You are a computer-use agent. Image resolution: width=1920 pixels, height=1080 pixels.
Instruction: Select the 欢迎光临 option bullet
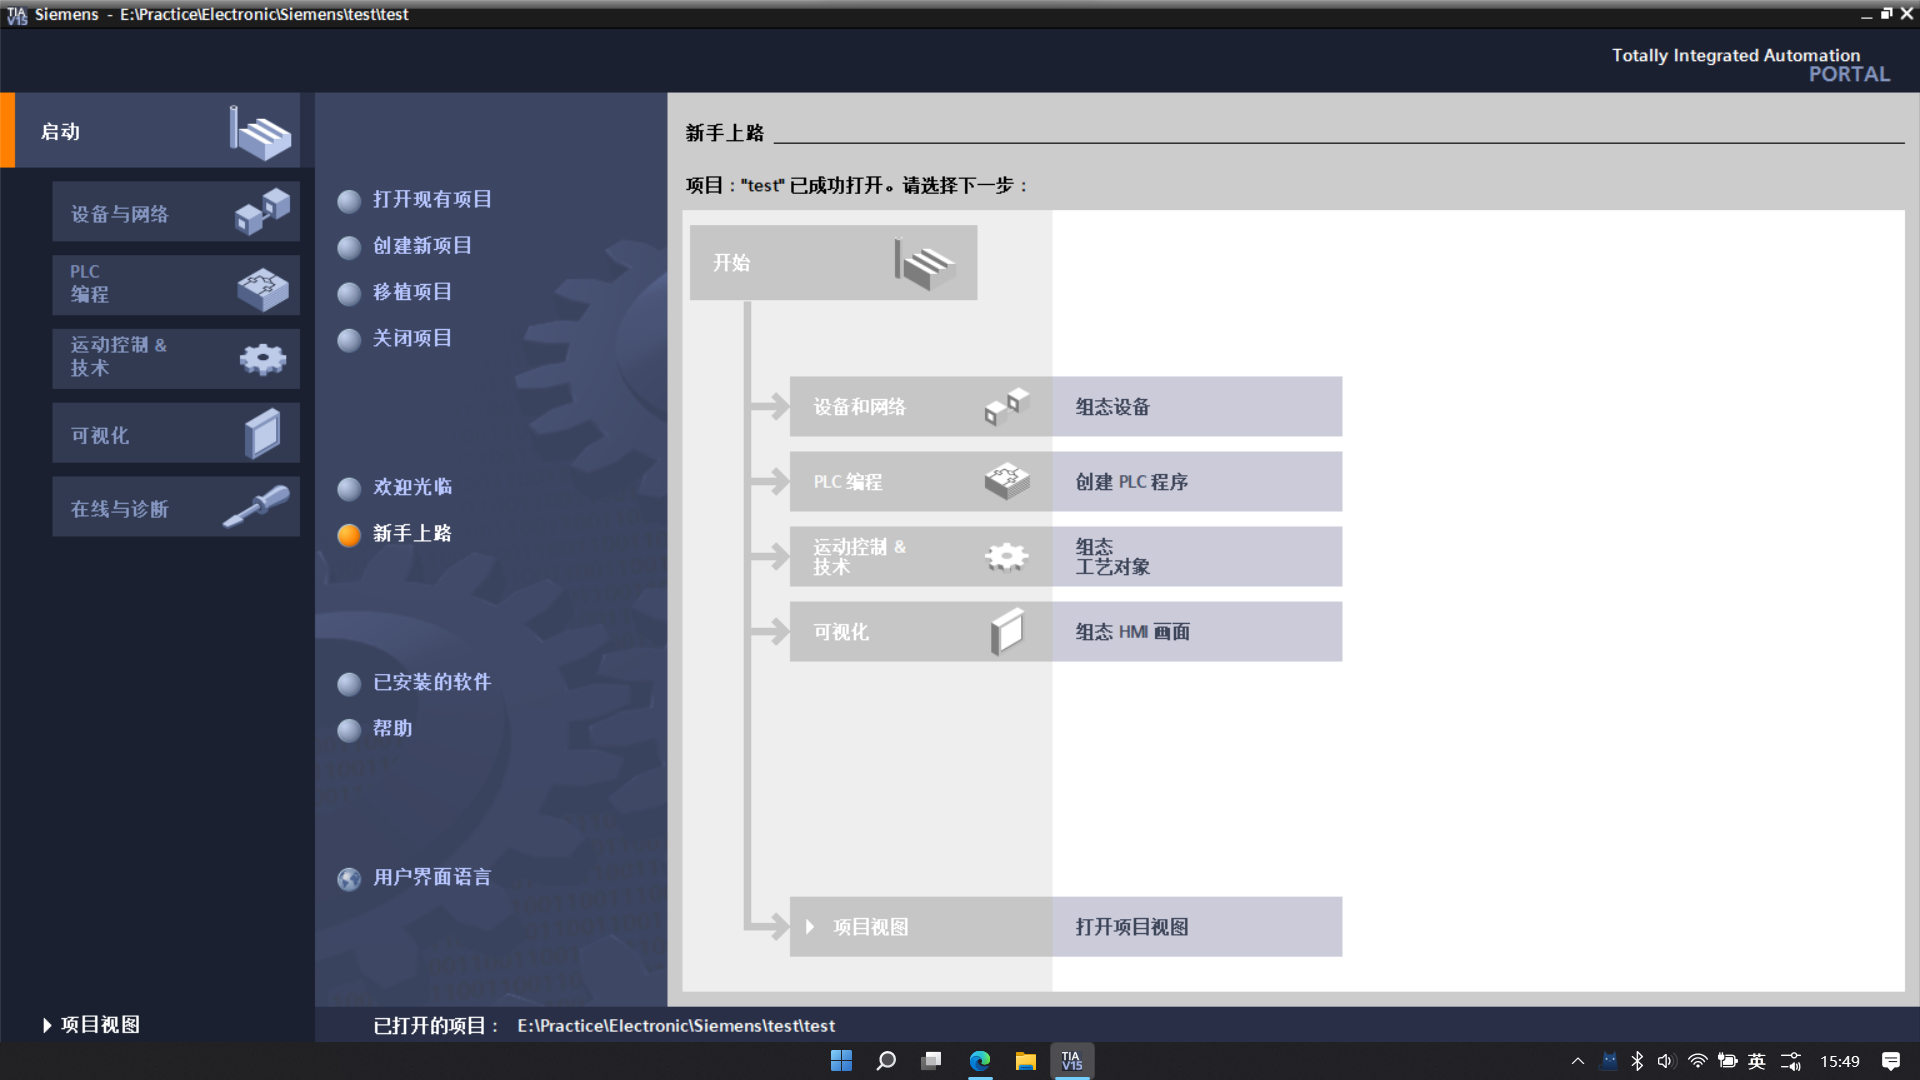(x=349, y=489)
